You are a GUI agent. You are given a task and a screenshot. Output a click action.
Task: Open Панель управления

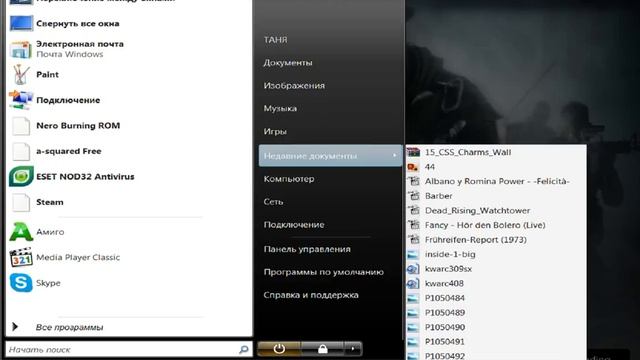307,249
